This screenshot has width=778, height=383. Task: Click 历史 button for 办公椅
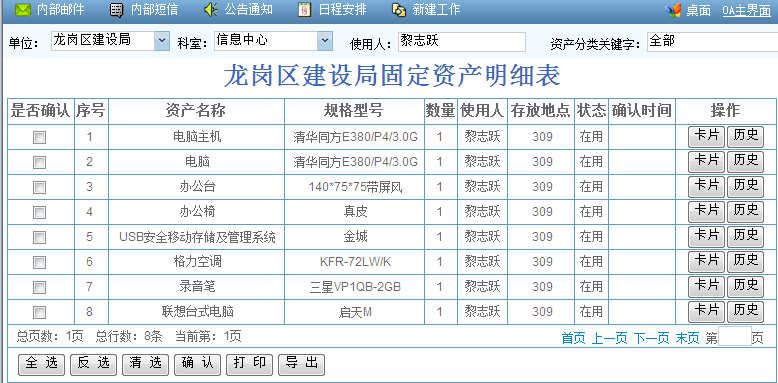pyautogui.click(x=745, y=211)
